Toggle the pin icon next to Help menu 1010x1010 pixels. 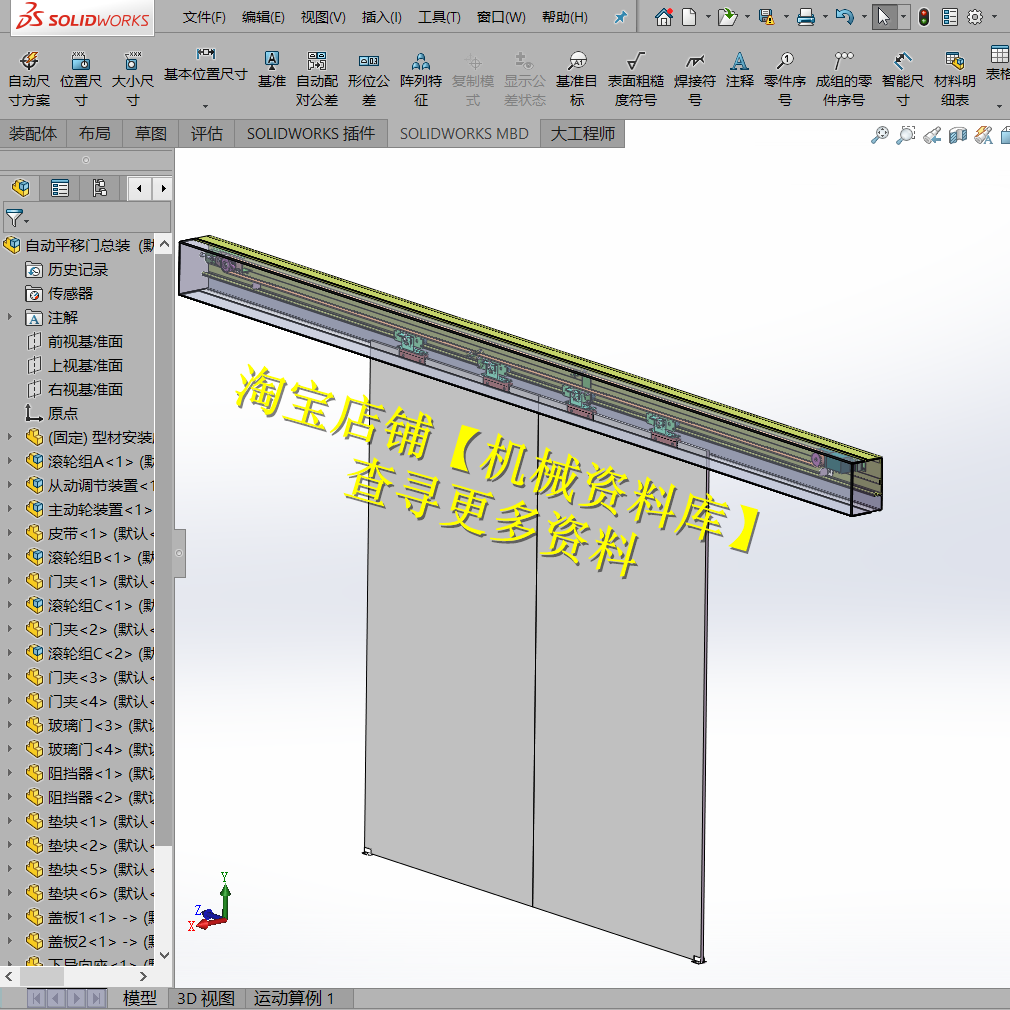[620, 17]
